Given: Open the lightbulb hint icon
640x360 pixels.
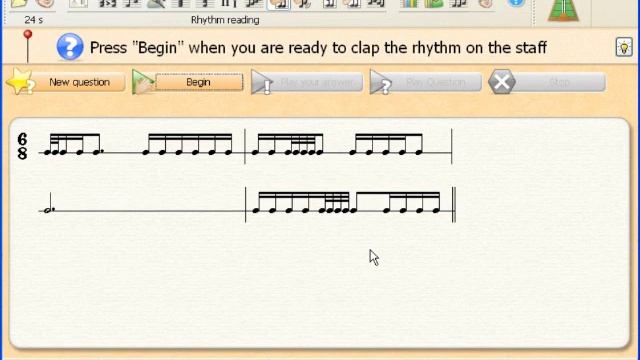Looking at the screenshot, I should (624, 47).
